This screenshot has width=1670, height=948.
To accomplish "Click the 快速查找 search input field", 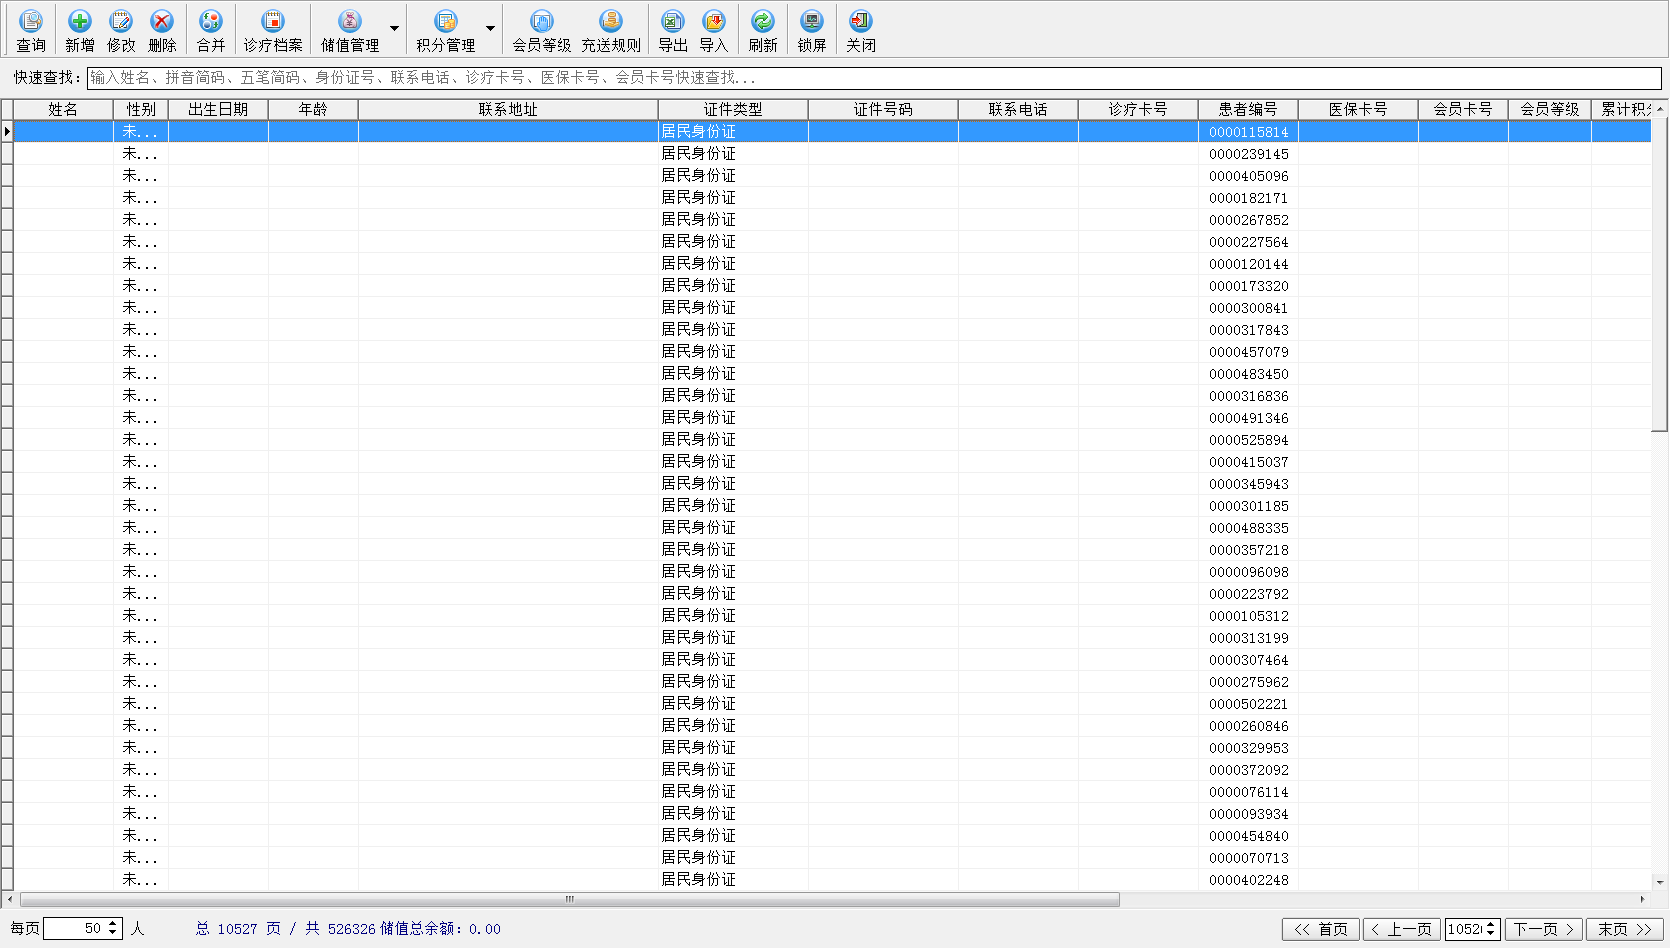I will tap(873, 78).
